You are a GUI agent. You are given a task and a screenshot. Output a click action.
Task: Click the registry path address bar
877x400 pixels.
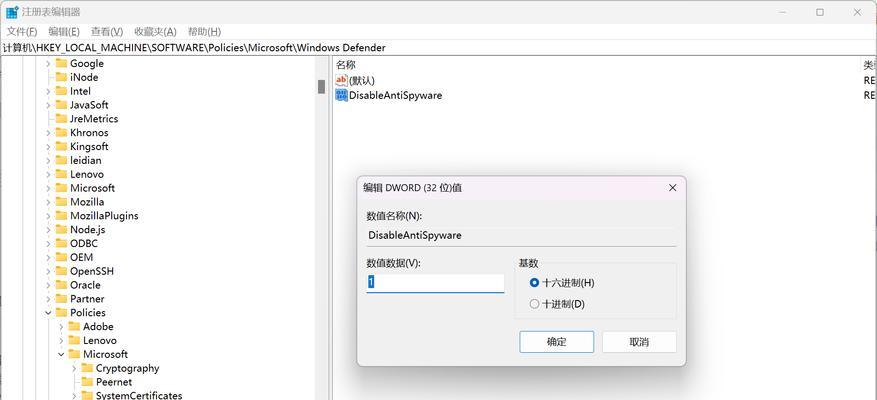click(438, 48)
